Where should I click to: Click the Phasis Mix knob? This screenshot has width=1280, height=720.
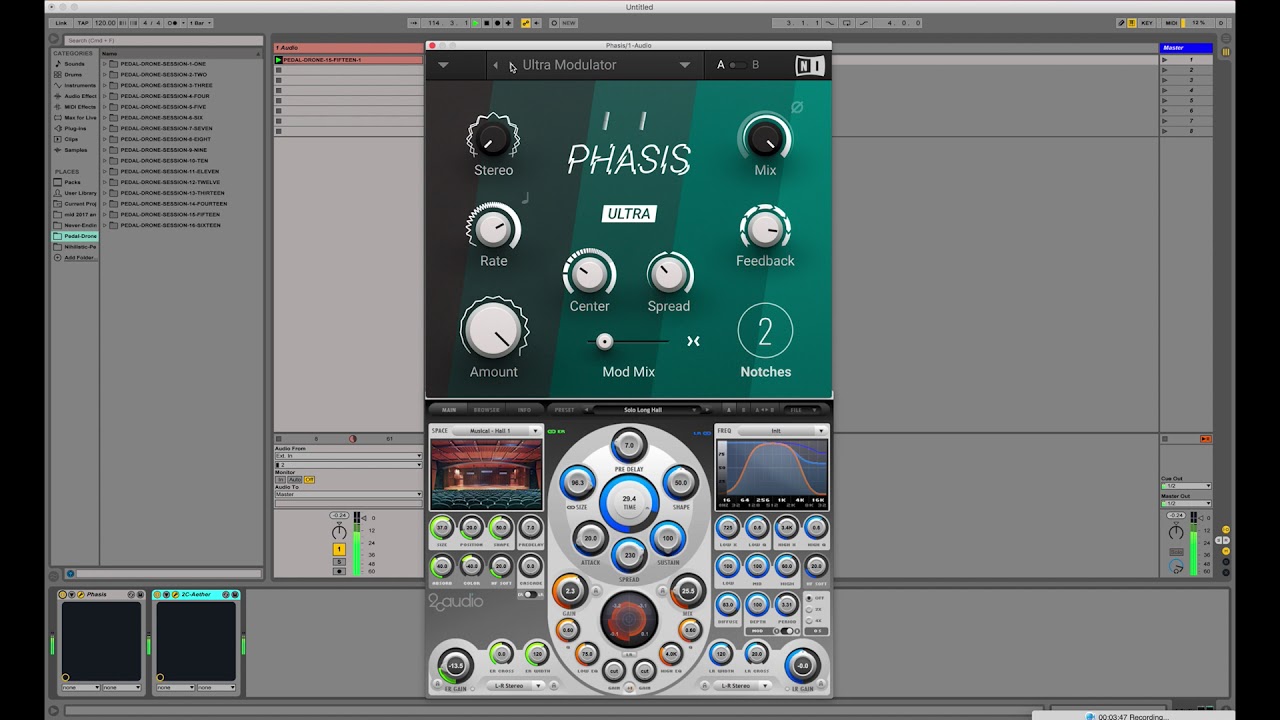(765, 137)
